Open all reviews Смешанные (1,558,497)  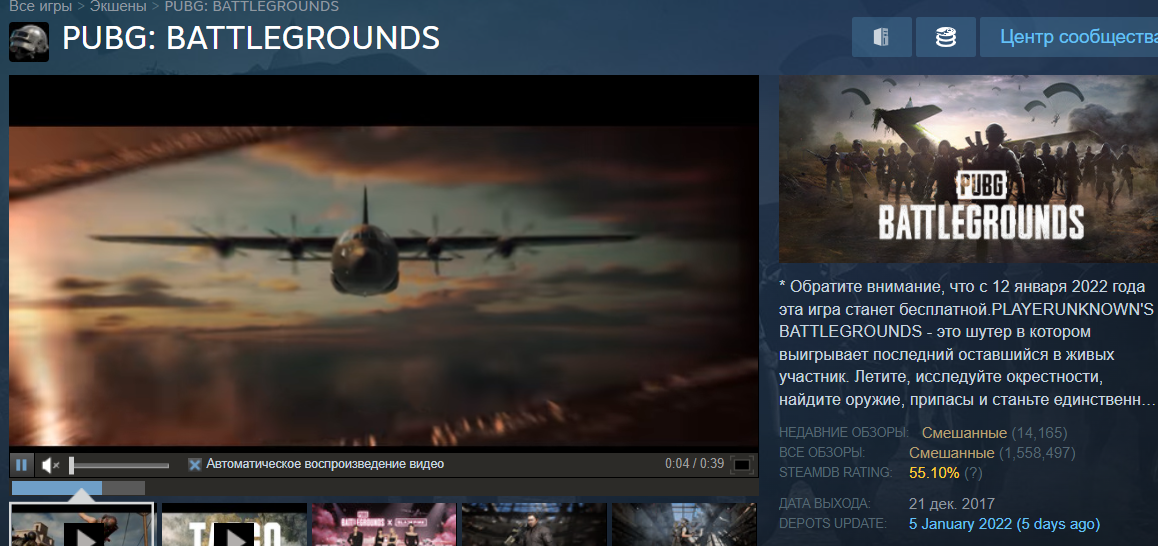(992, 452)
